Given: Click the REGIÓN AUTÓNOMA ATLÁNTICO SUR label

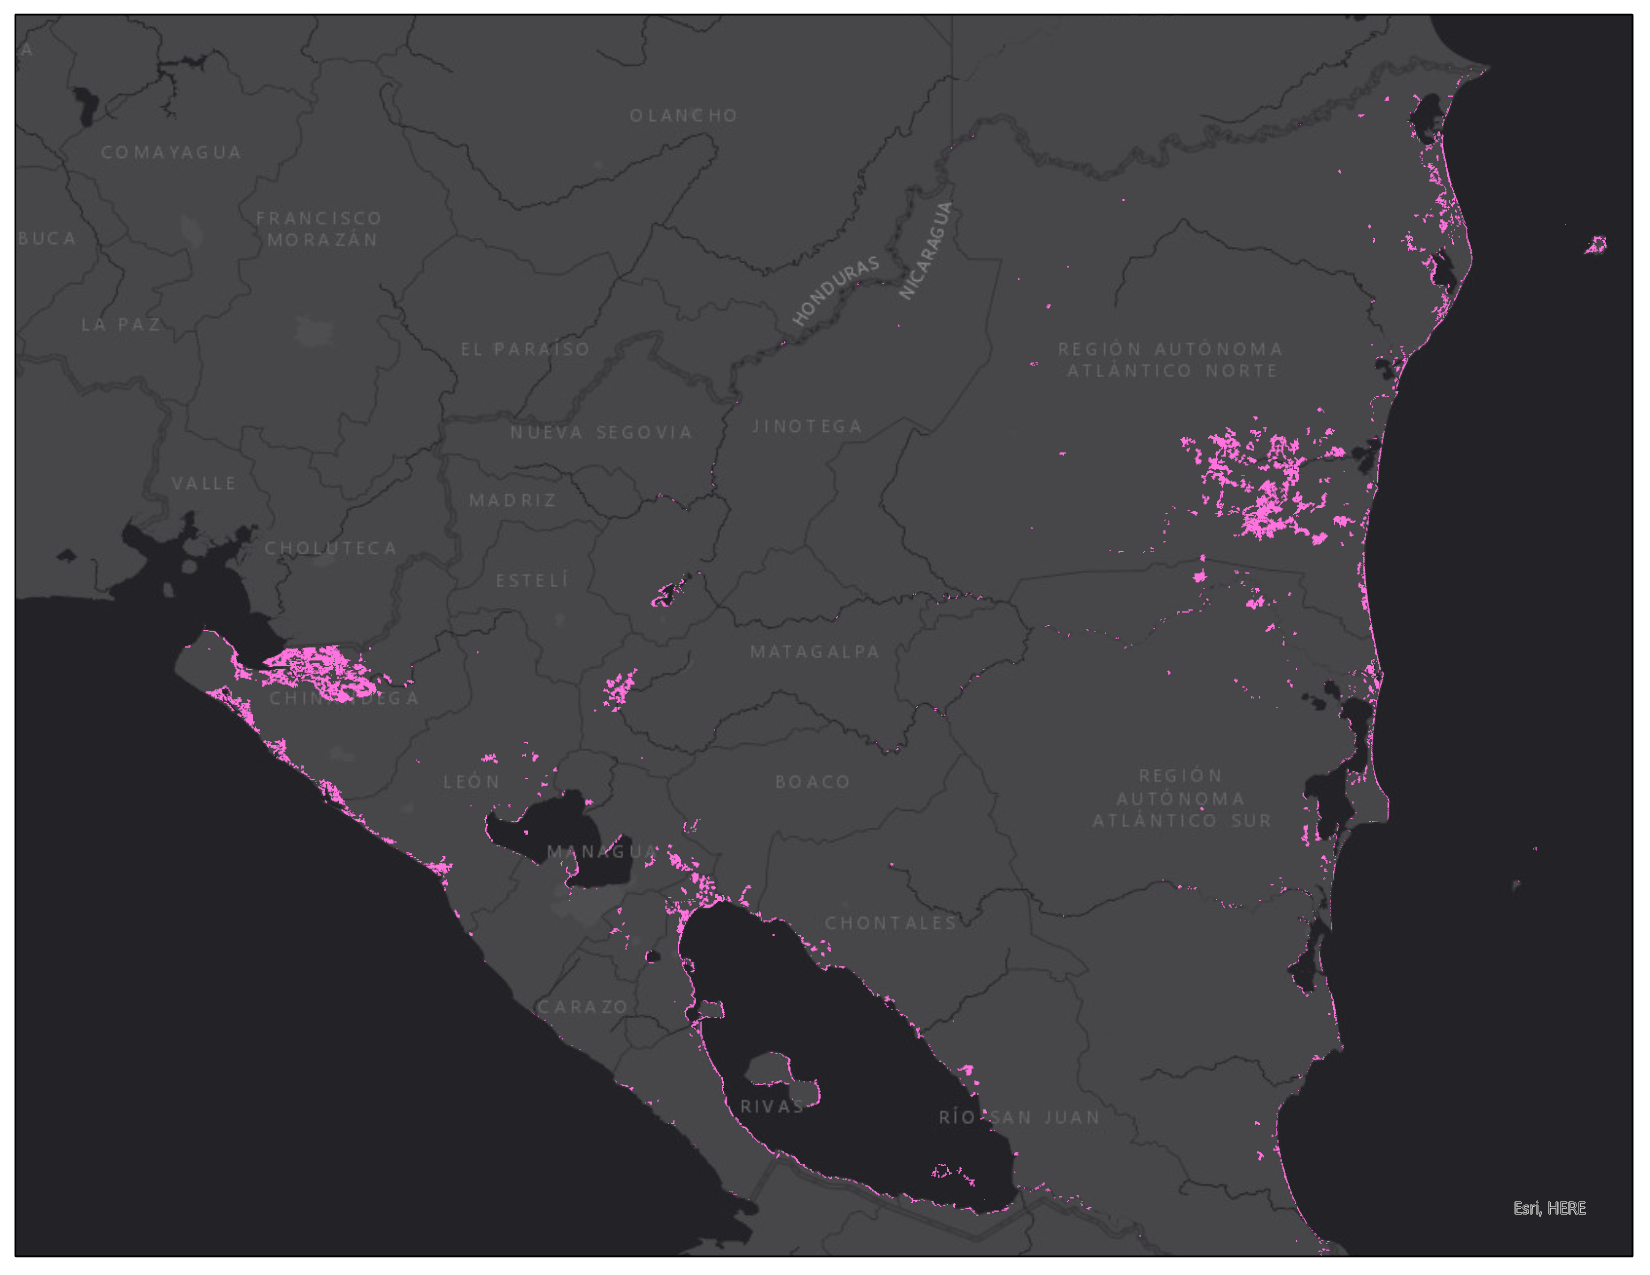Looking at the screenshot, I should click(x=1181, y=798).
